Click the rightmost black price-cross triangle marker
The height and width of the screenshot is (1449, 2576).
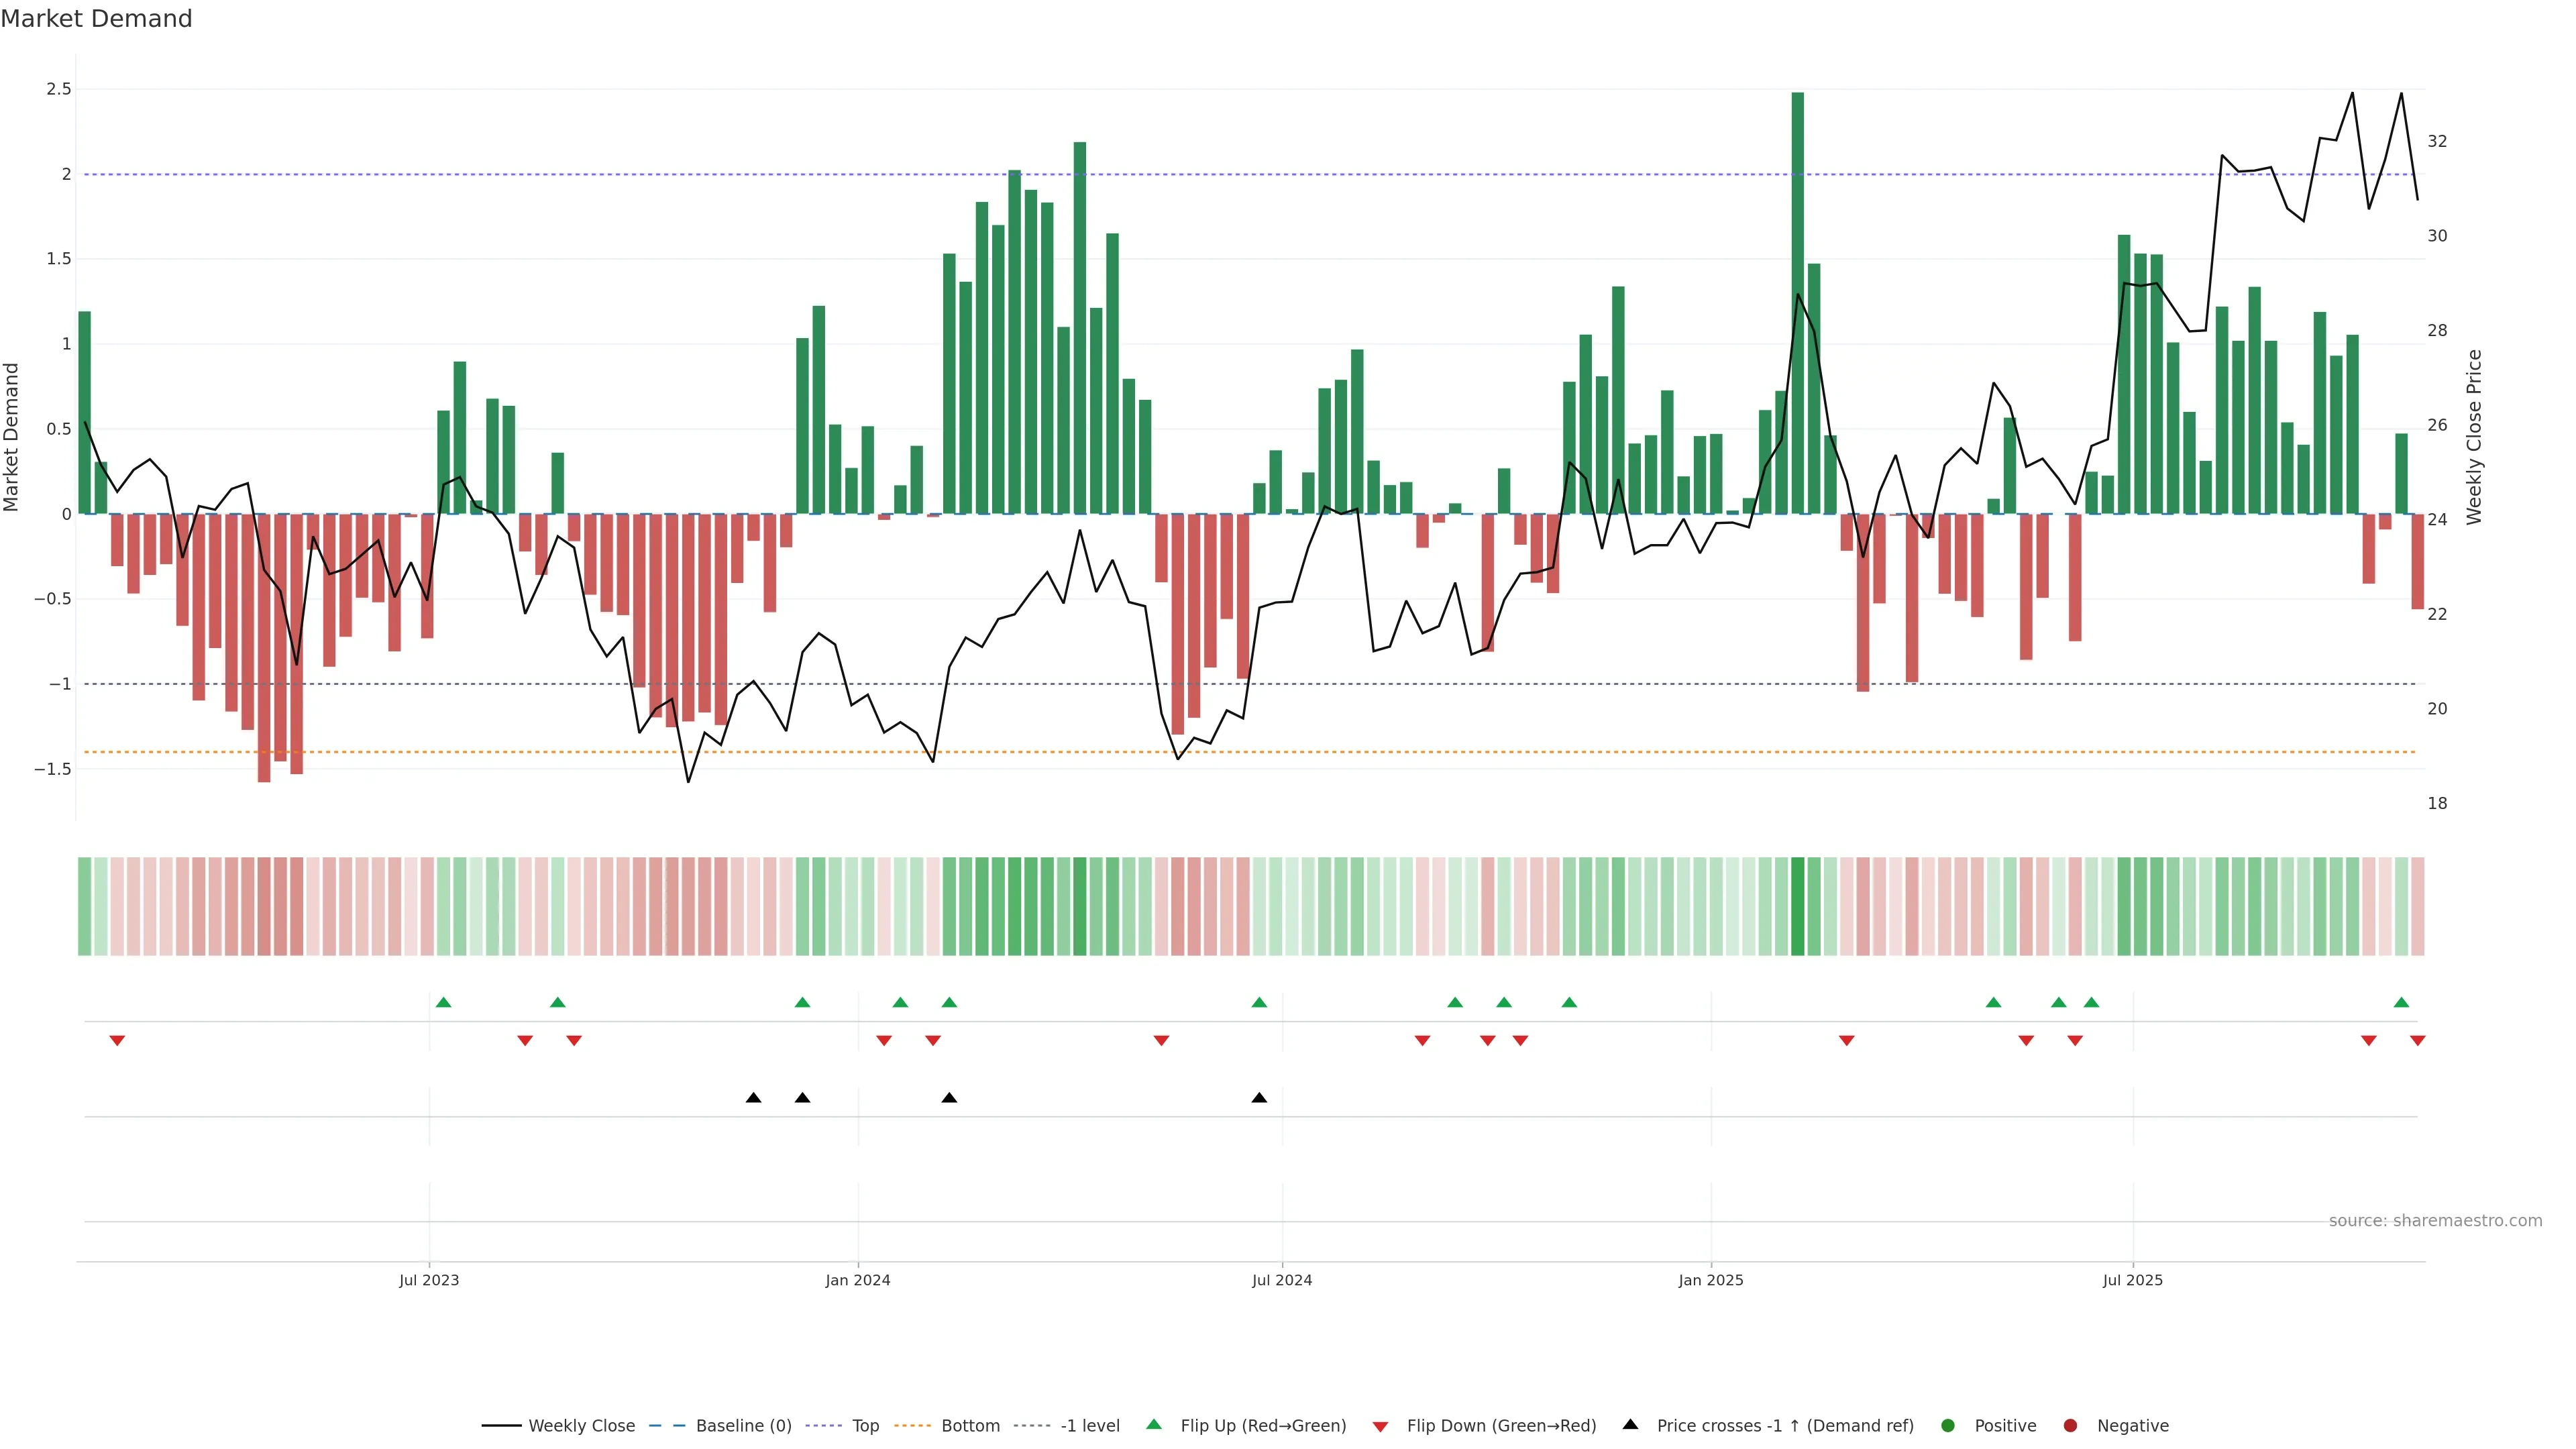coord(1259,1098)
